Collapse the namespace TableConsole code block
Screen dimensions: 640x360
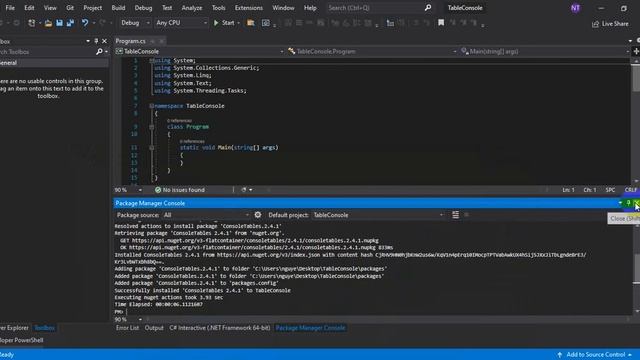pyautogui.click(x=151, y=106)
